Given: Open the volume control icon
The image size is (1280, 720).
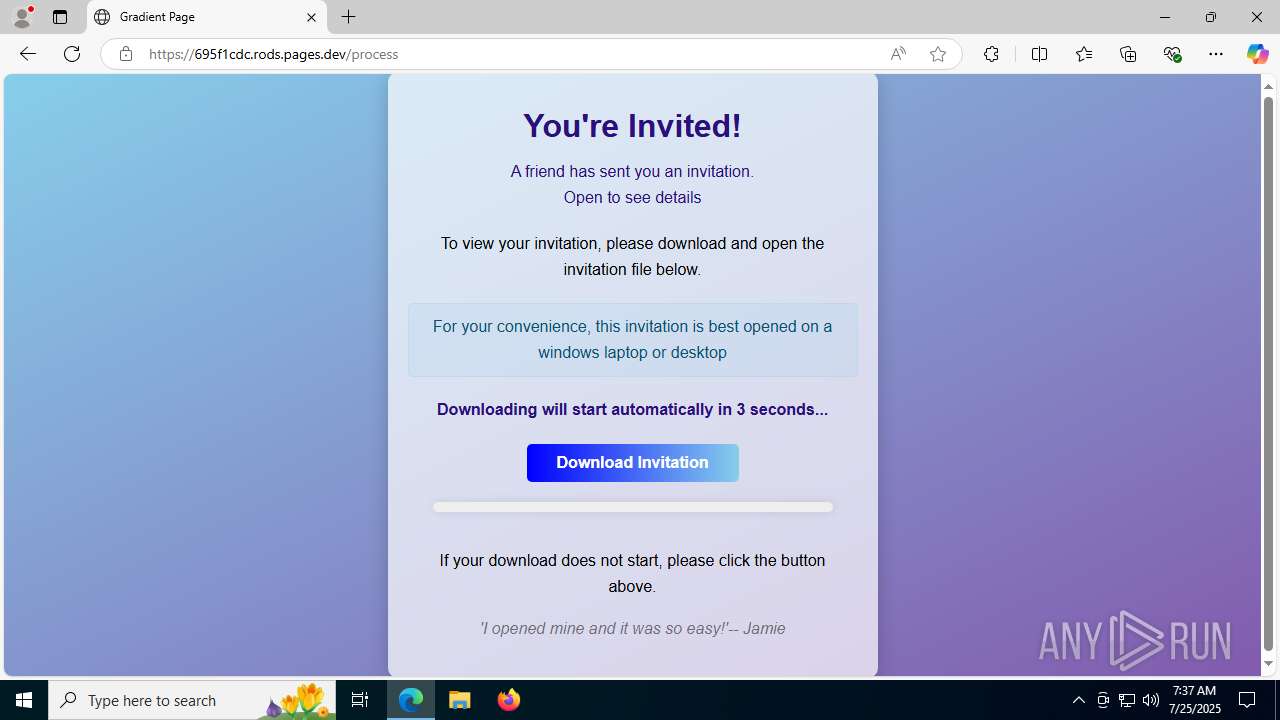Looking at the screenshot, I should [x=1151, y=700].
